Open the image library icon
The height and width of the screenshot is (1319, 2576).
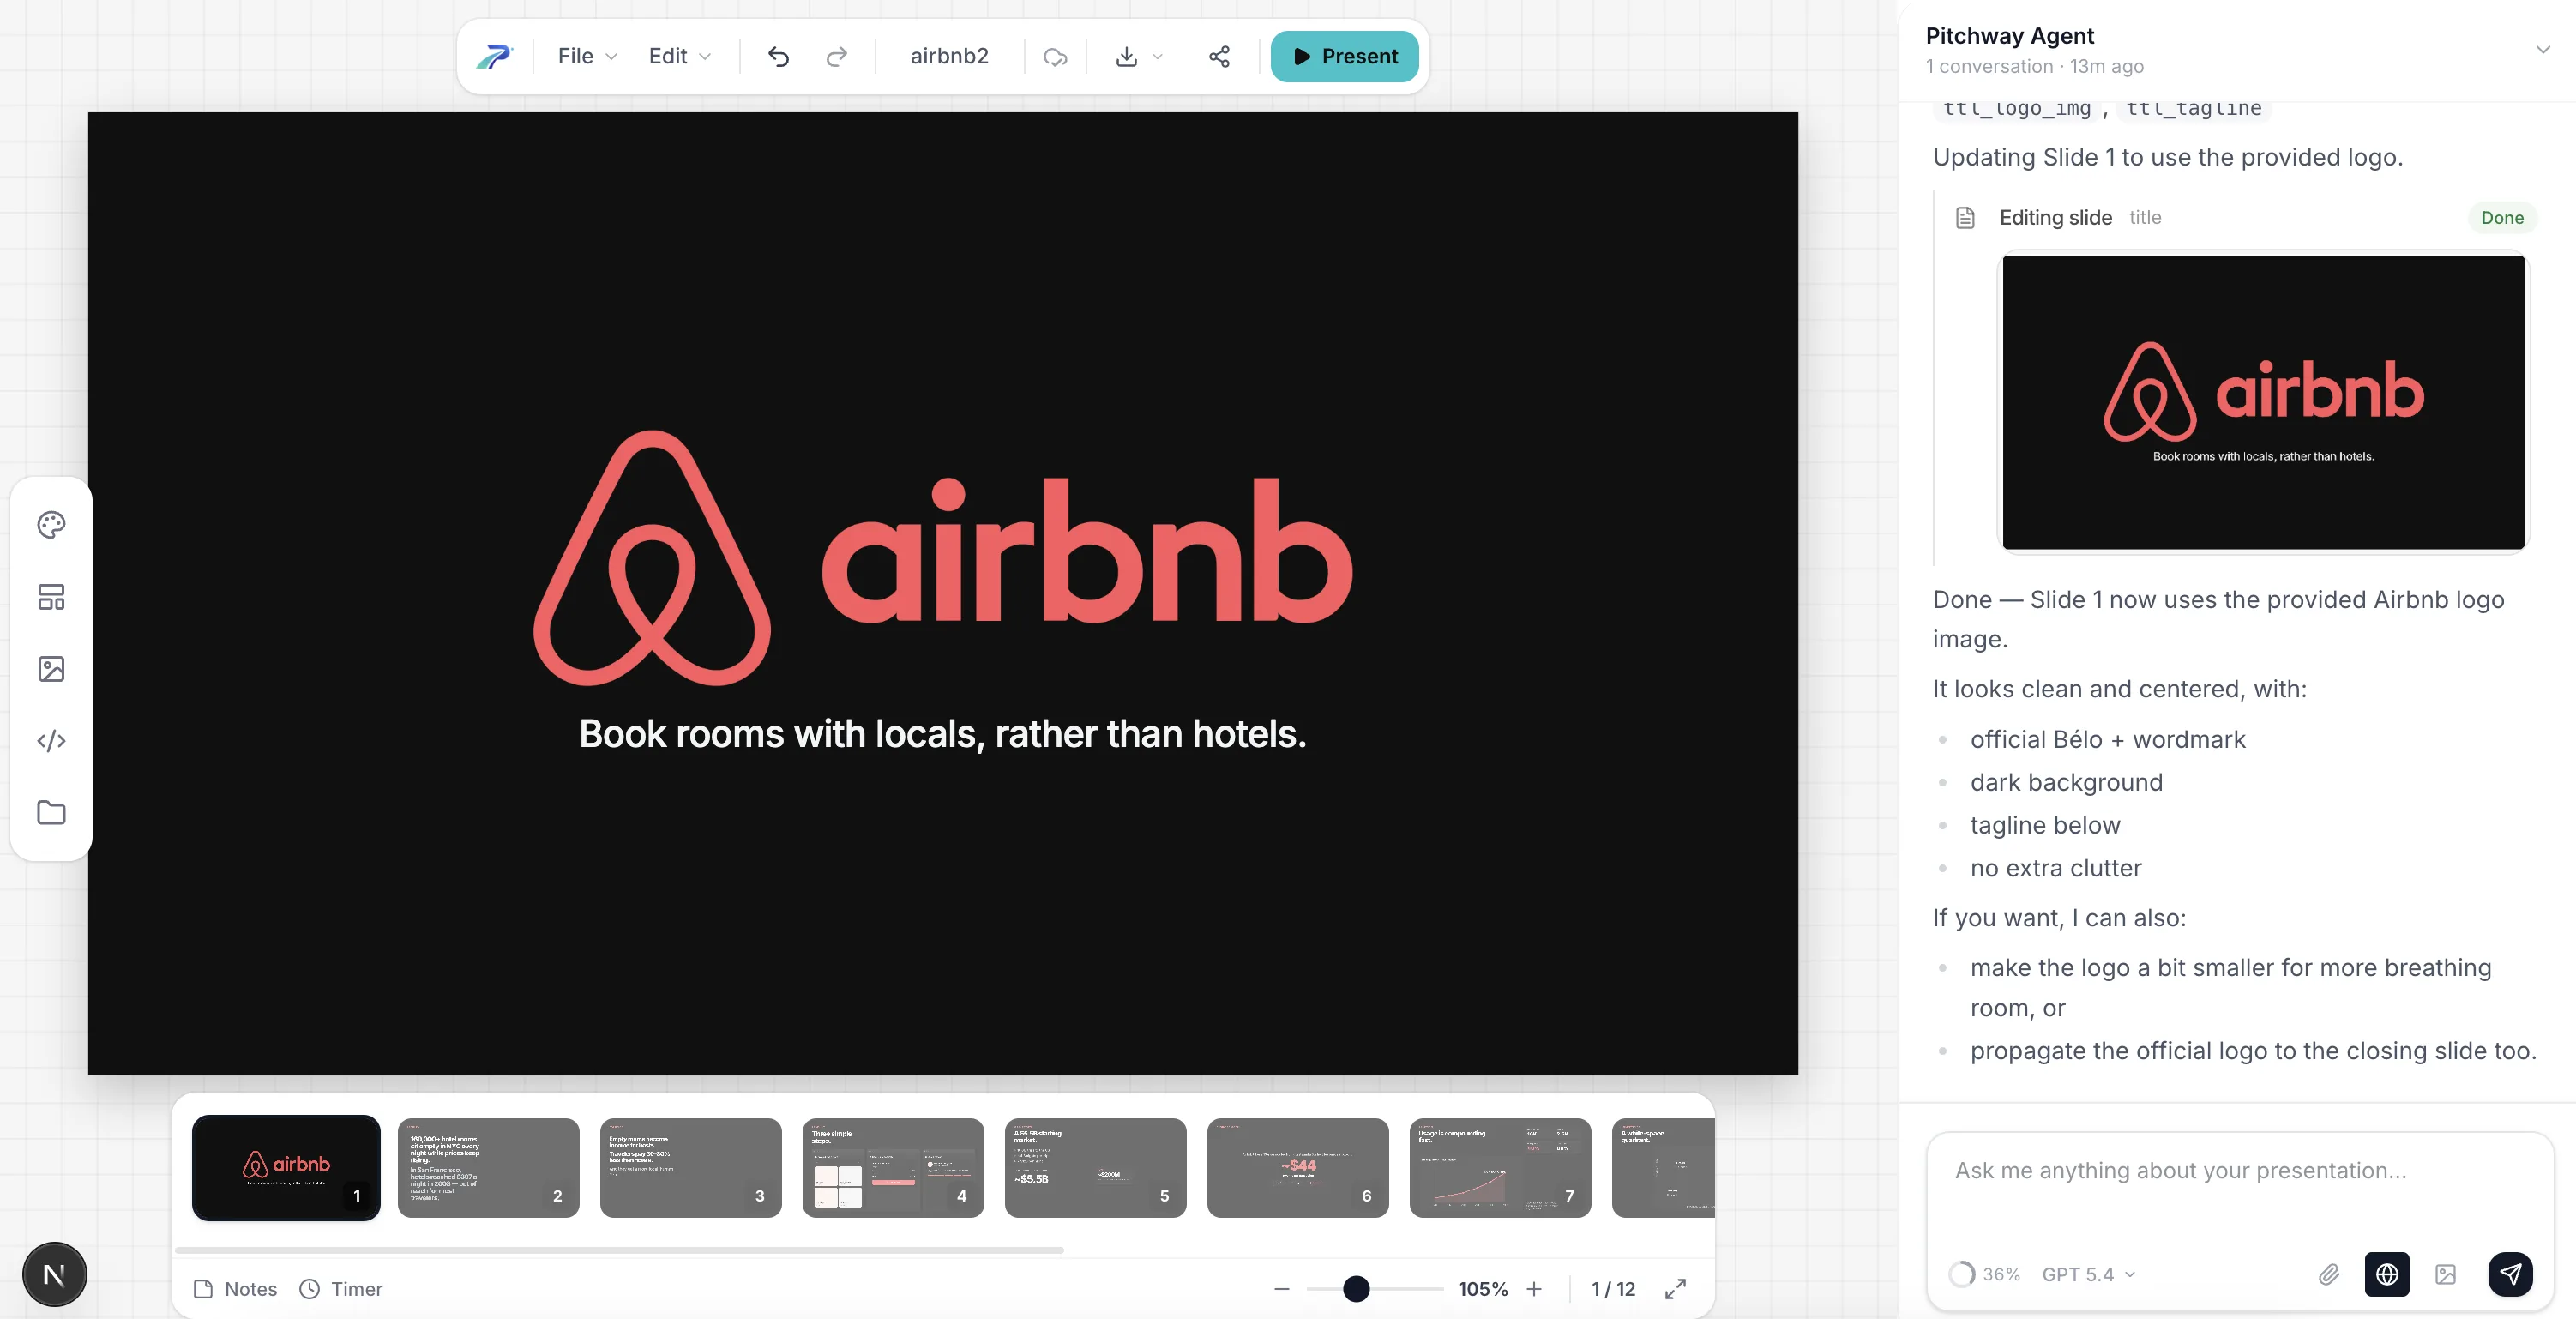click(51, 669)
